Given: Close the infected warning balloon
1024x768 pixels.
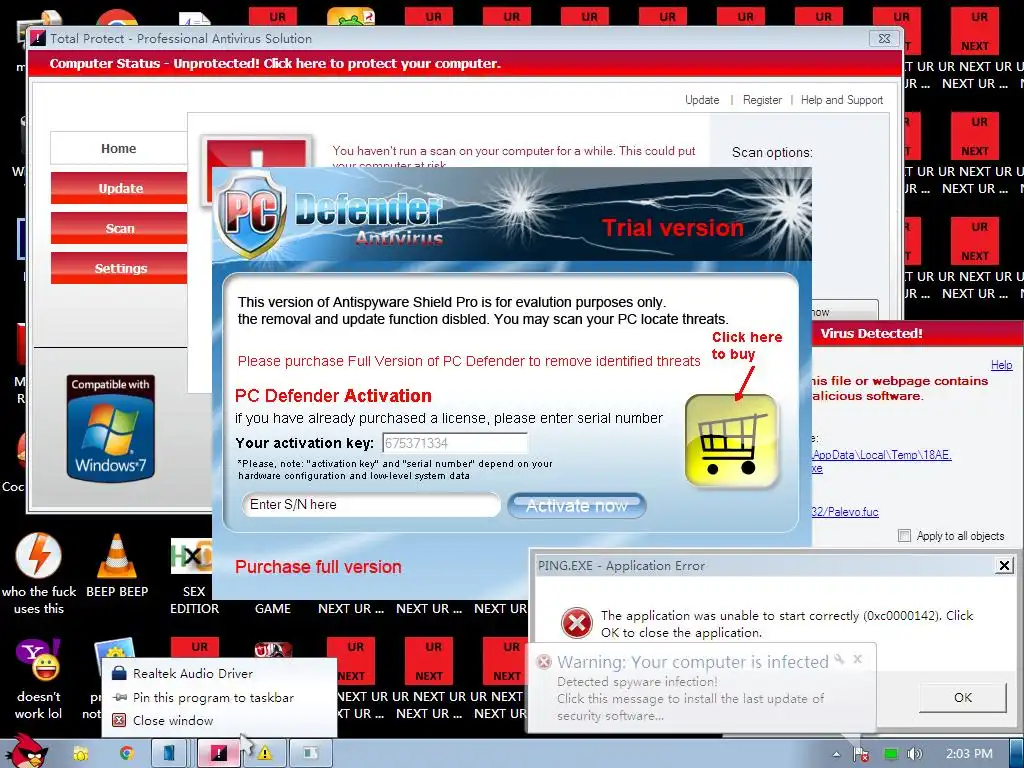Looking at the screenshot, I should point(858,659).
